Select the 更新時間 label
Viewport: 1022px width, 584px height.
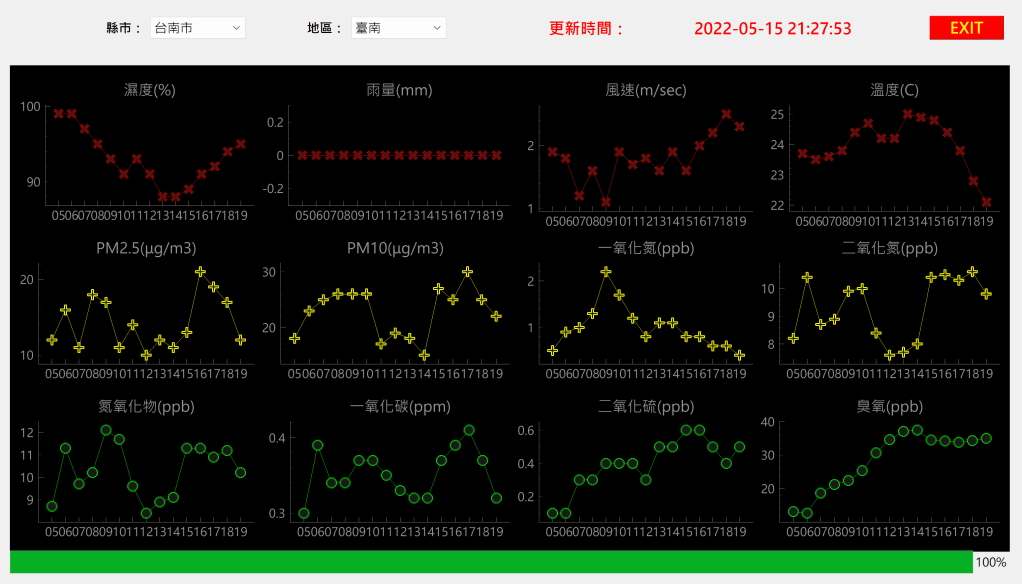coord(586,28)
